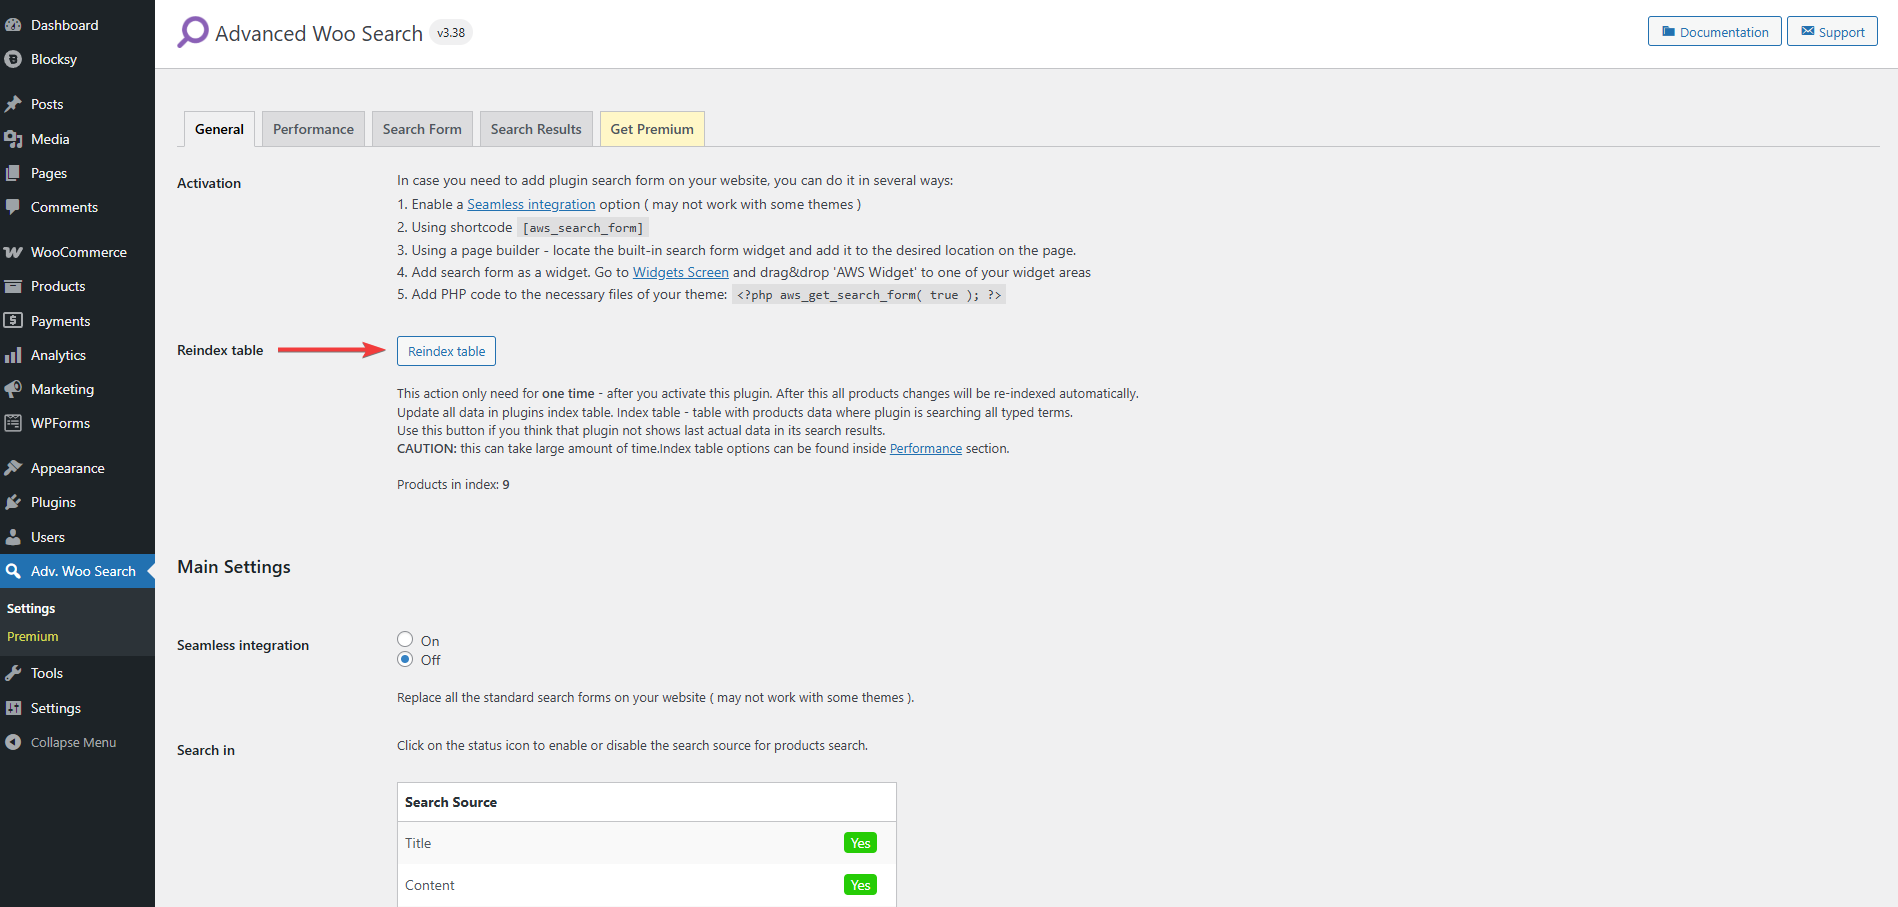The height and width of the screenshot is (907, 1898).
Task: Open the Search Results tab
Action: [536, 129]
